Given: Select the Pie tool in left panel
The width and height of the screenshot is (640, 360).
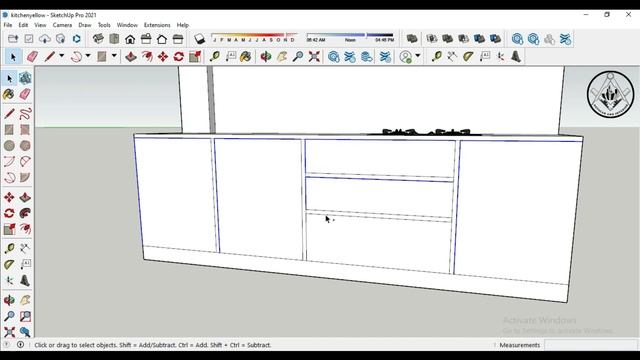Looking at the screenshot, I should point(25,178).
